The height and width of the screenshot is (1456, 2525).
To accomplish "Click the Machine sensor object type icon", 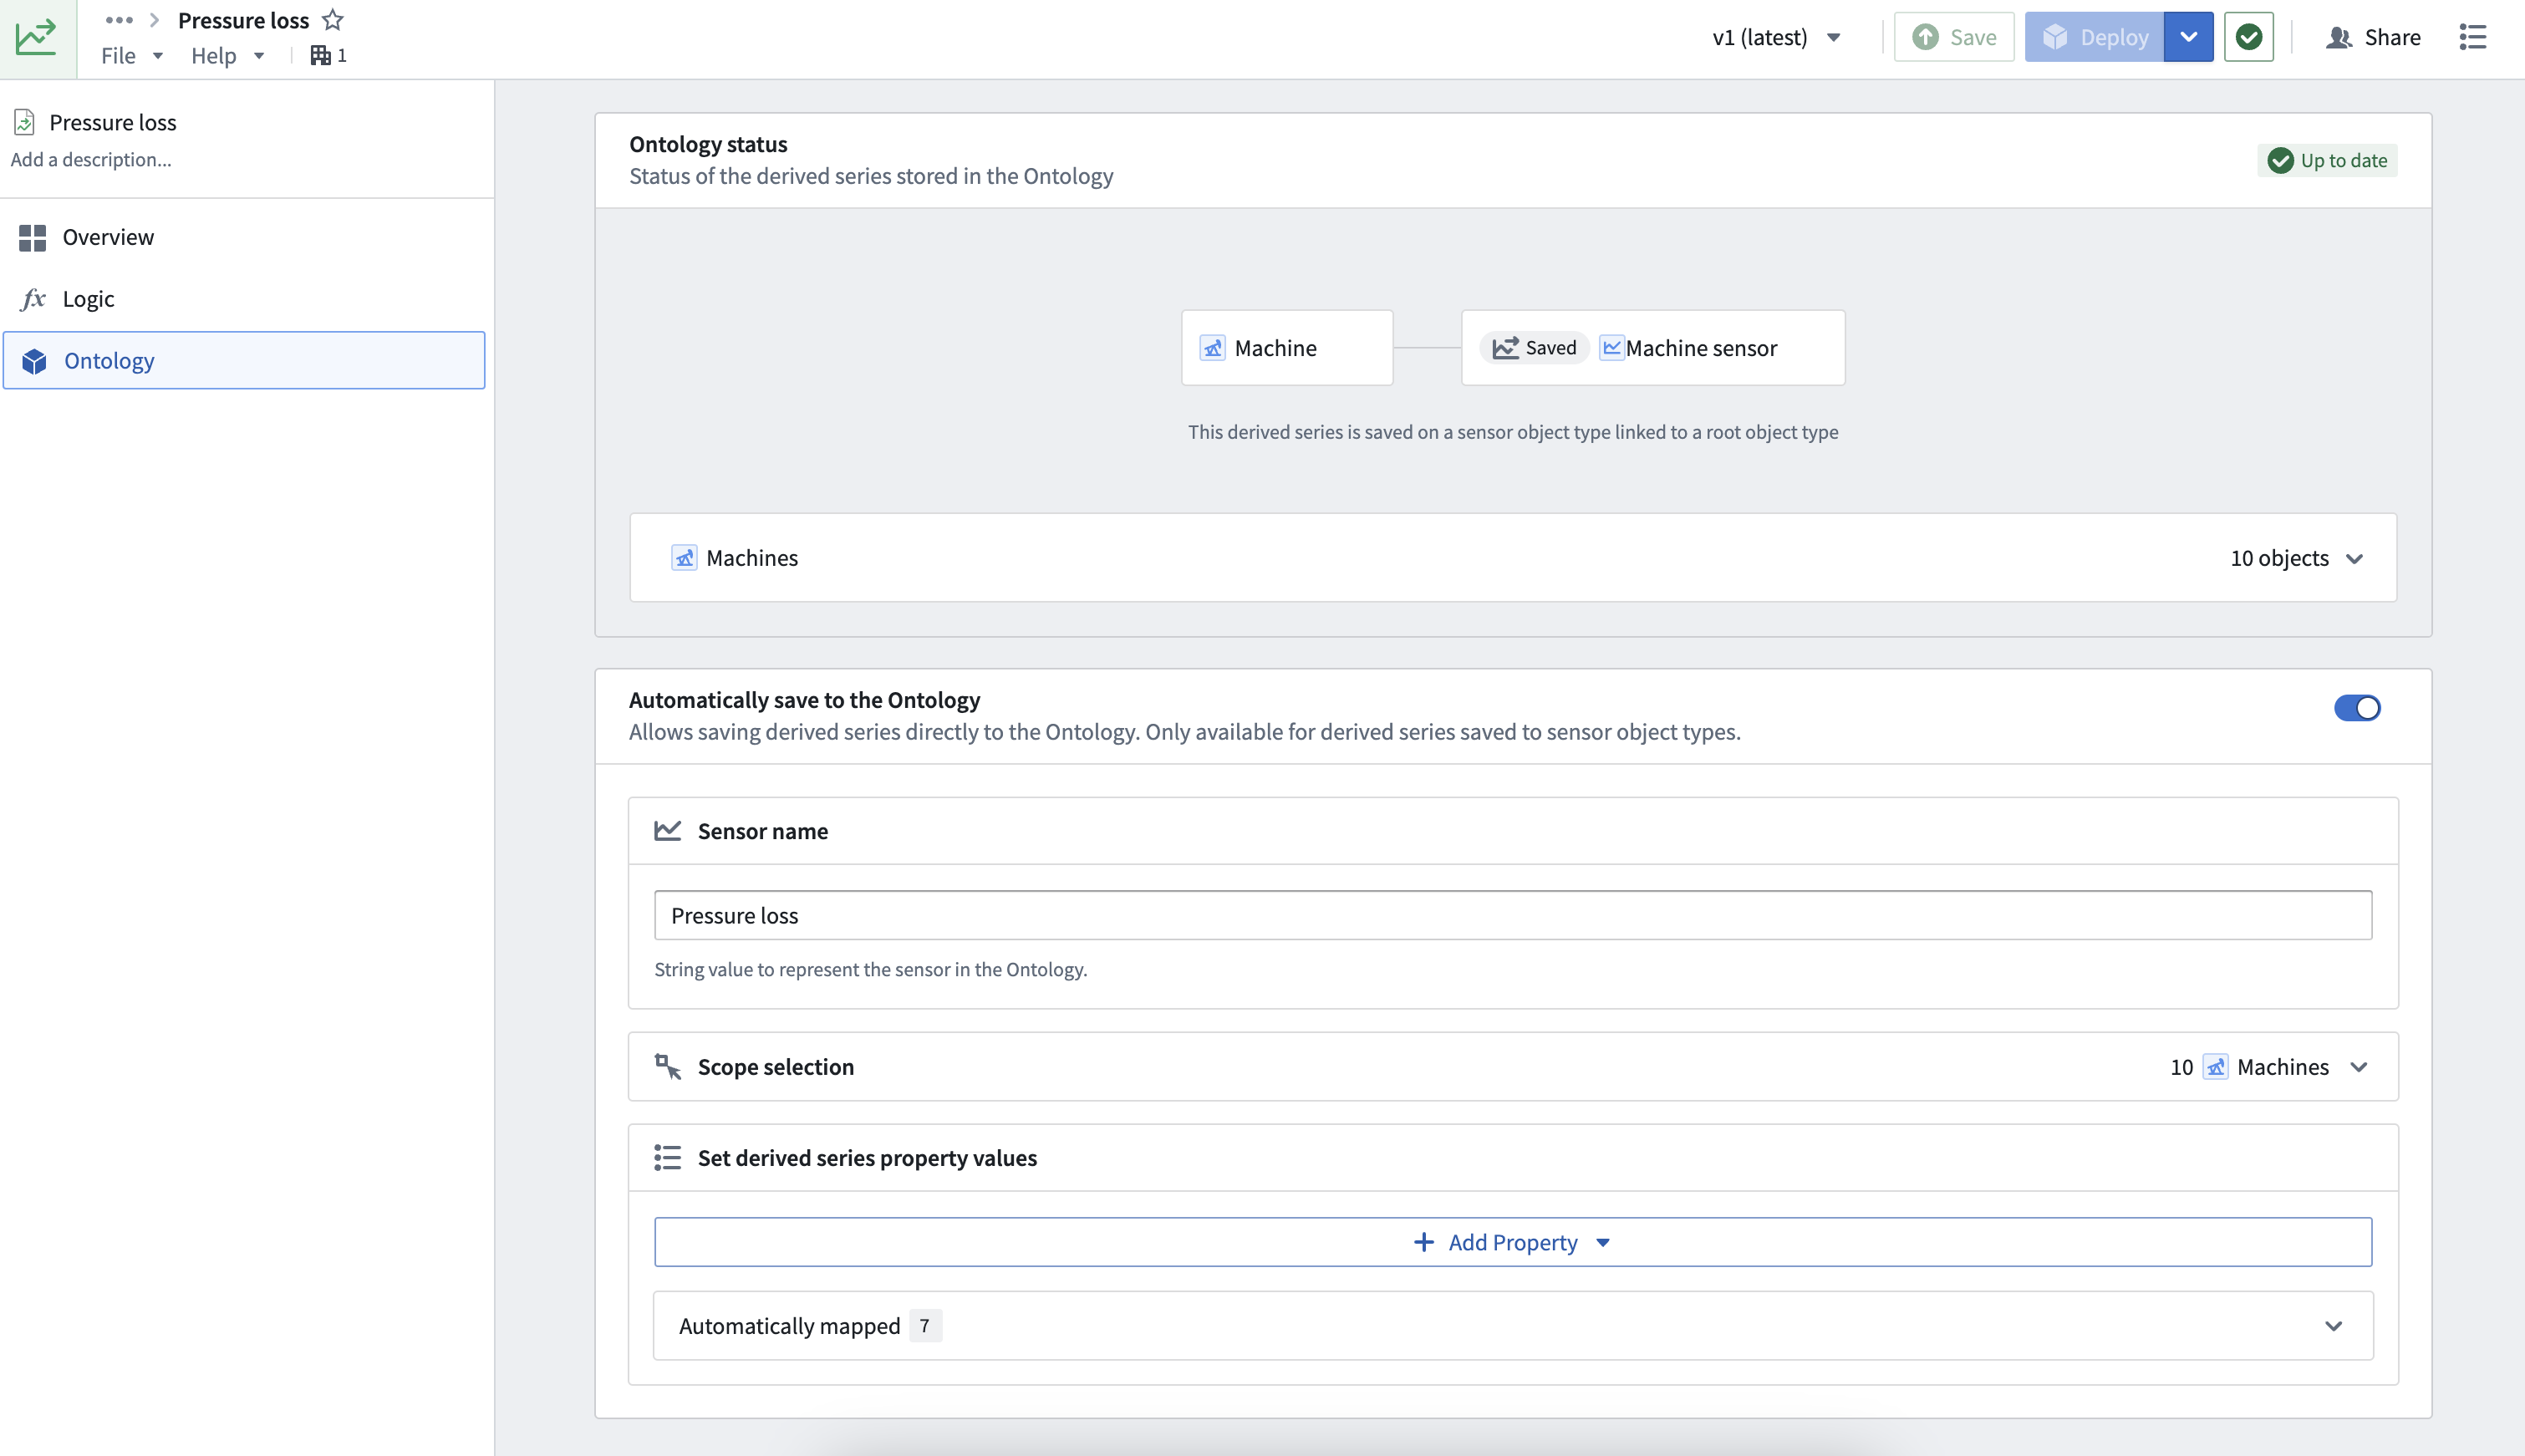I will pos(1612,347).
